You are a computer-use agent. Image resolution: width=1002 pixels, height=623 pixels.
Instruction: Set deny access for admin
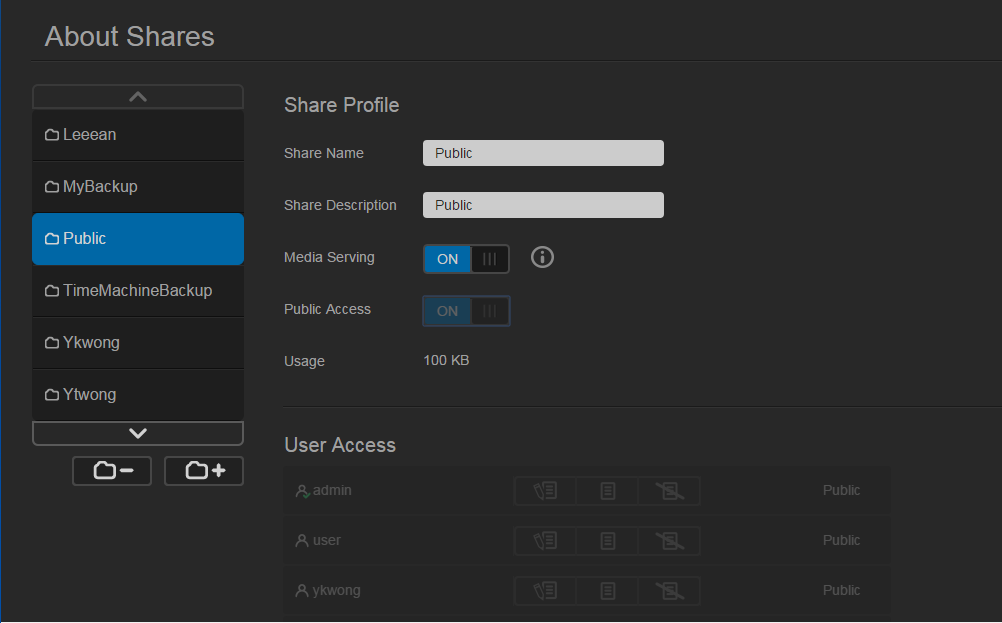coord(669,491)
